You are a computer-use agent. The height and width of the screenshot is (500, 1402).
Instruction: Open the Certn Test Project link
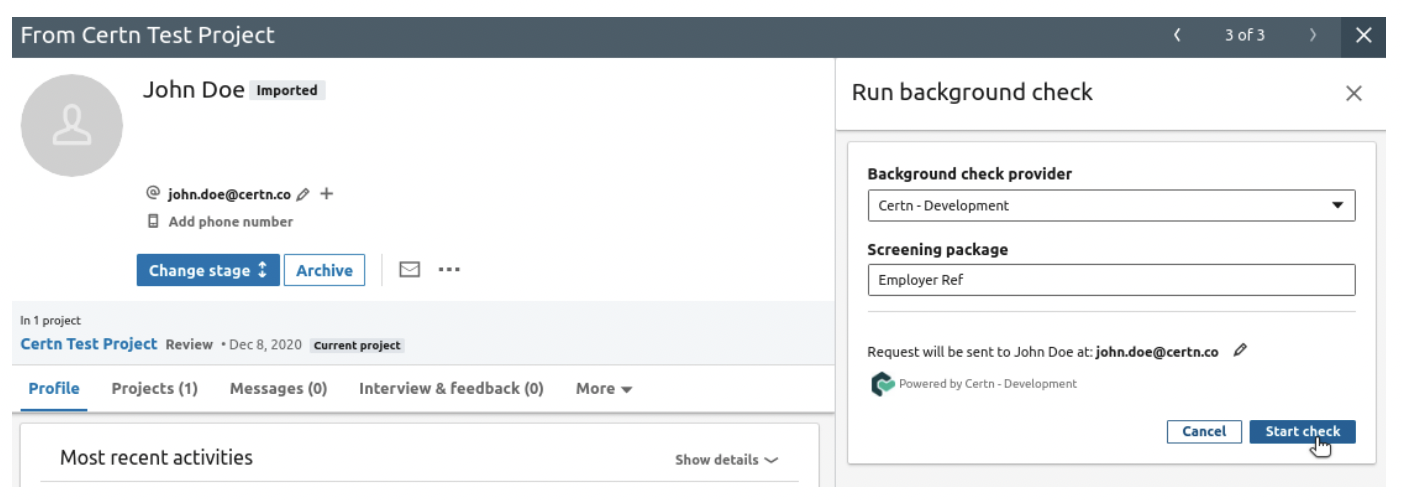point(89,344)
